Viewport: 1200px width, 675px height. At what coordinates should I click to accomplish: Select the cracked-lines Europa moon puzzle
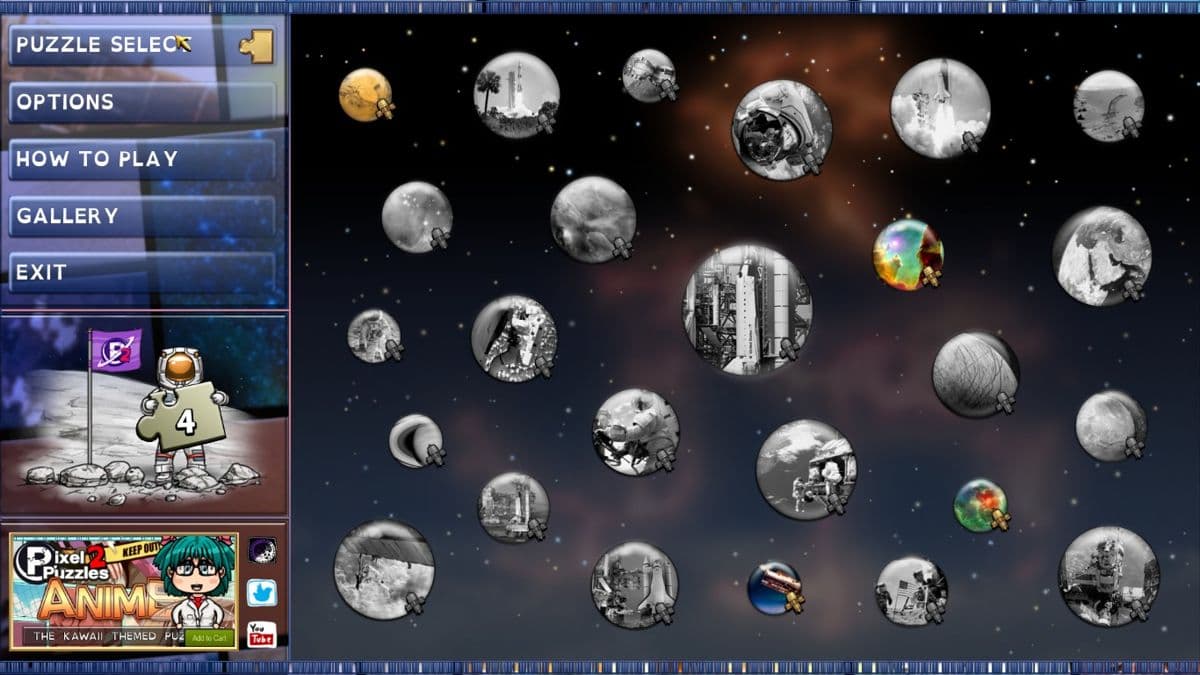975,374
